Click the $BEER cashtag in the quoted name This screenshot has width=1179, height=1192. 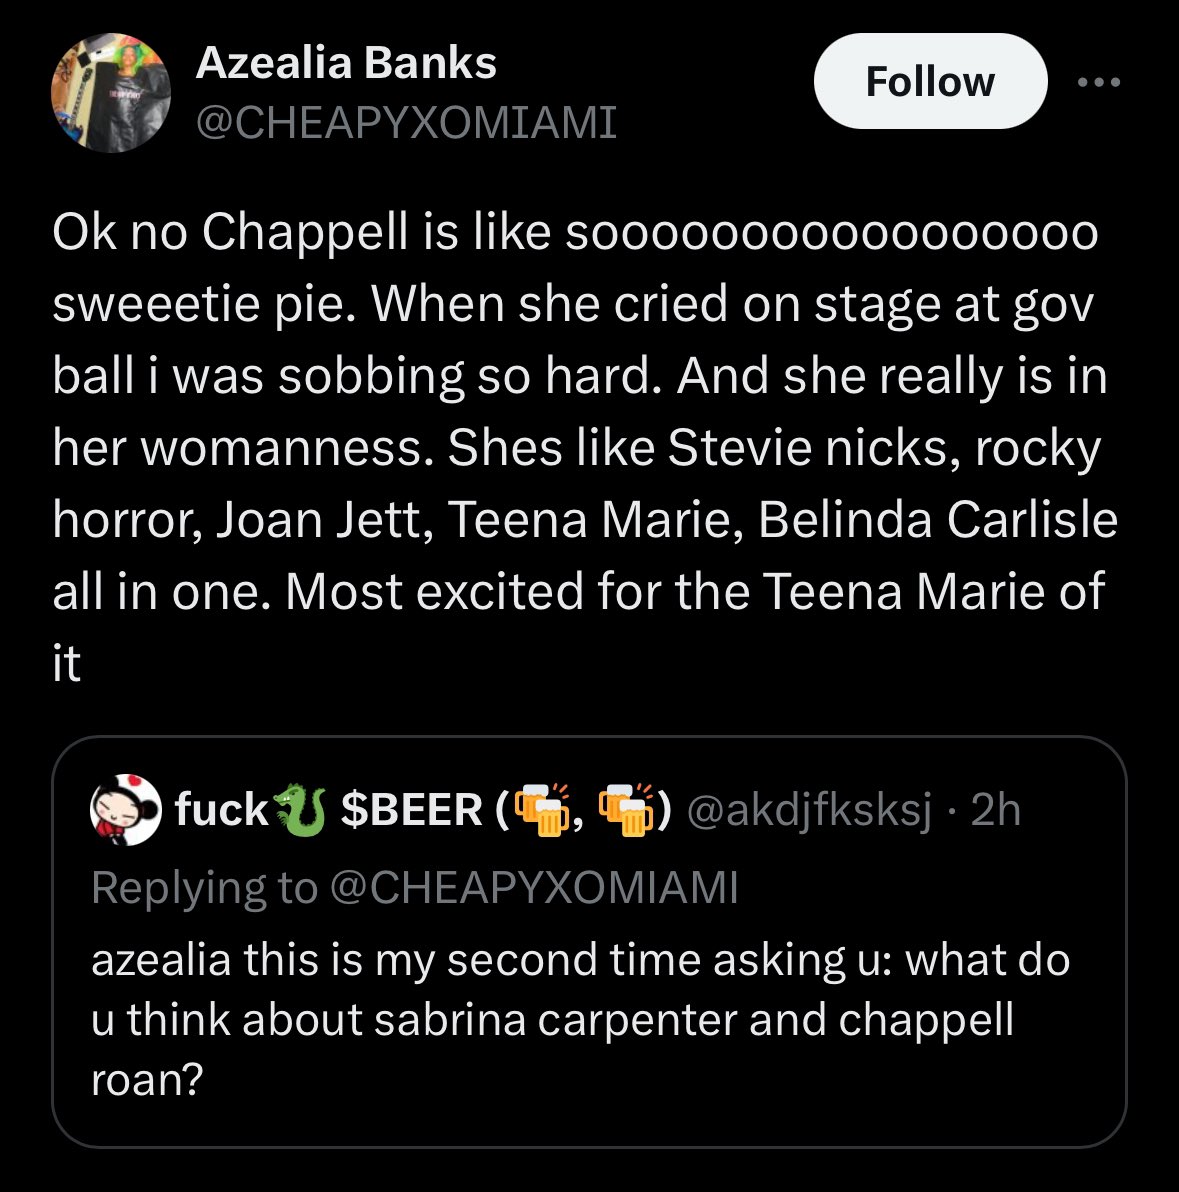coord(411,810)
